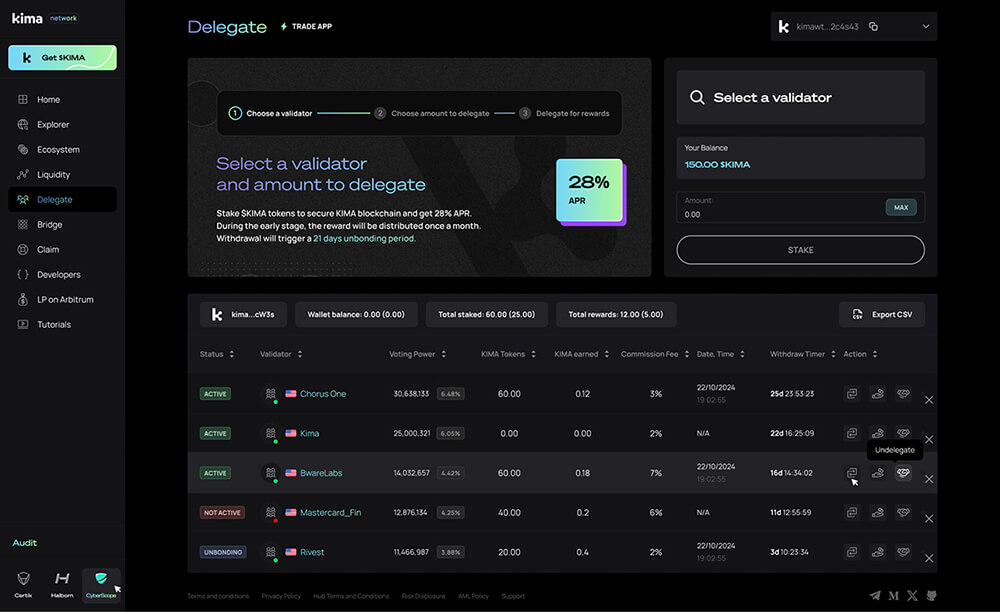Open the BwareLabs validator link
Image resolution: width=1000 pixels, height=612 pixels.
(x=321, y=473)
